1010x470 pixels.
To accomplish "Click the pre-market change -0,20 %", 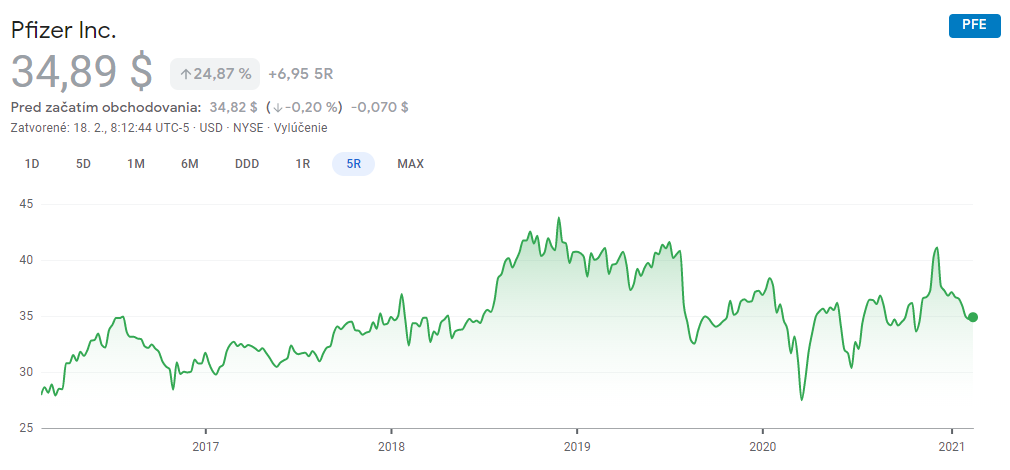I will coord(303,107).
